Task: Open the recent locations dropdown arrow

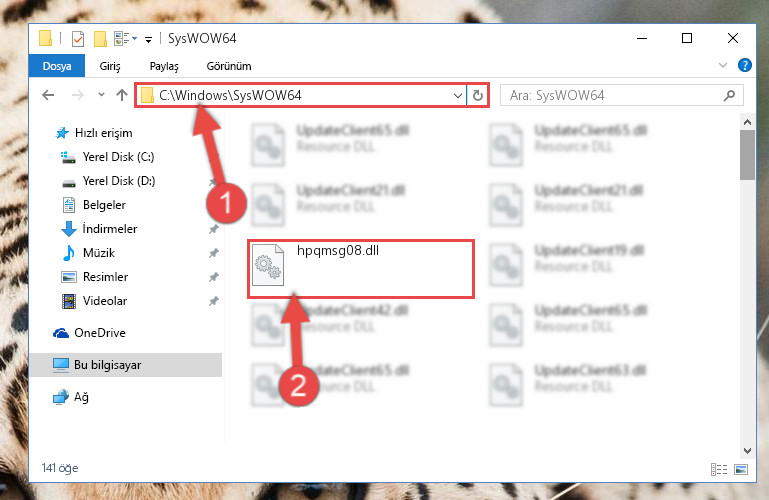Action: (x=101, y=95)
